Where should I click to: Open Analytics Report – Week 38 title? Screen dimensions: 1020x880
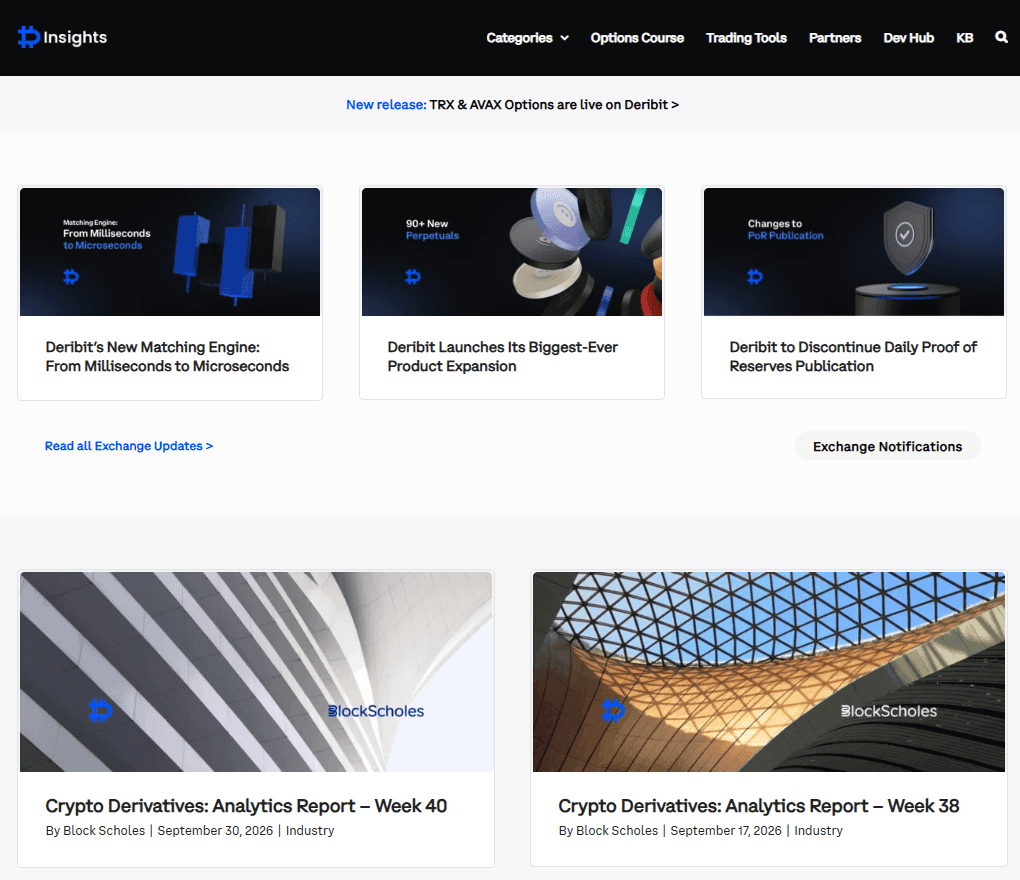[758, 806]
